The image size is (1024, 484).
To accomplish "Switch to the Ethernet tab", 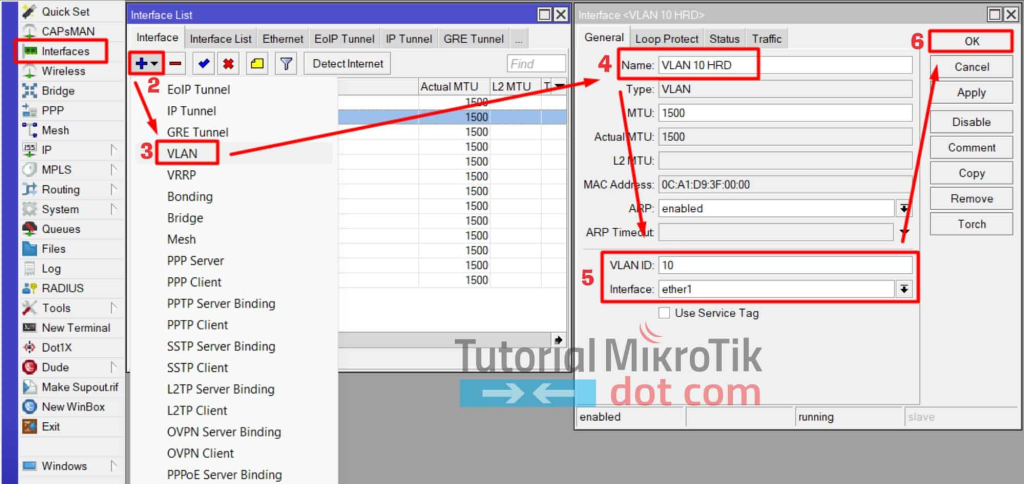I will (283, 39).
